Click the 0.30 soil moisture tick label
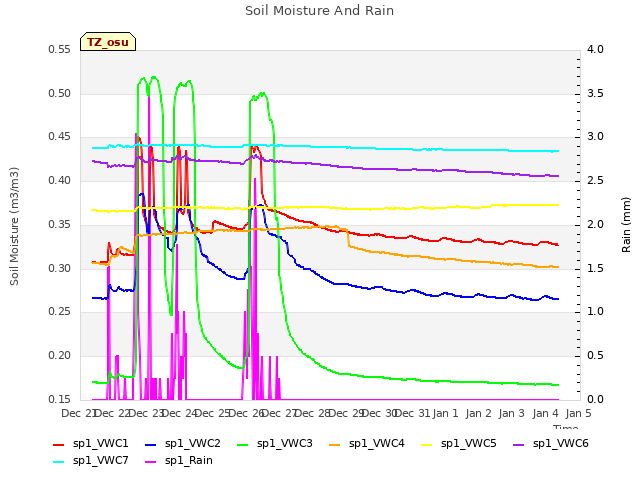Image resolution: width=640 pixels, height=480 pixels. point(59,268)
